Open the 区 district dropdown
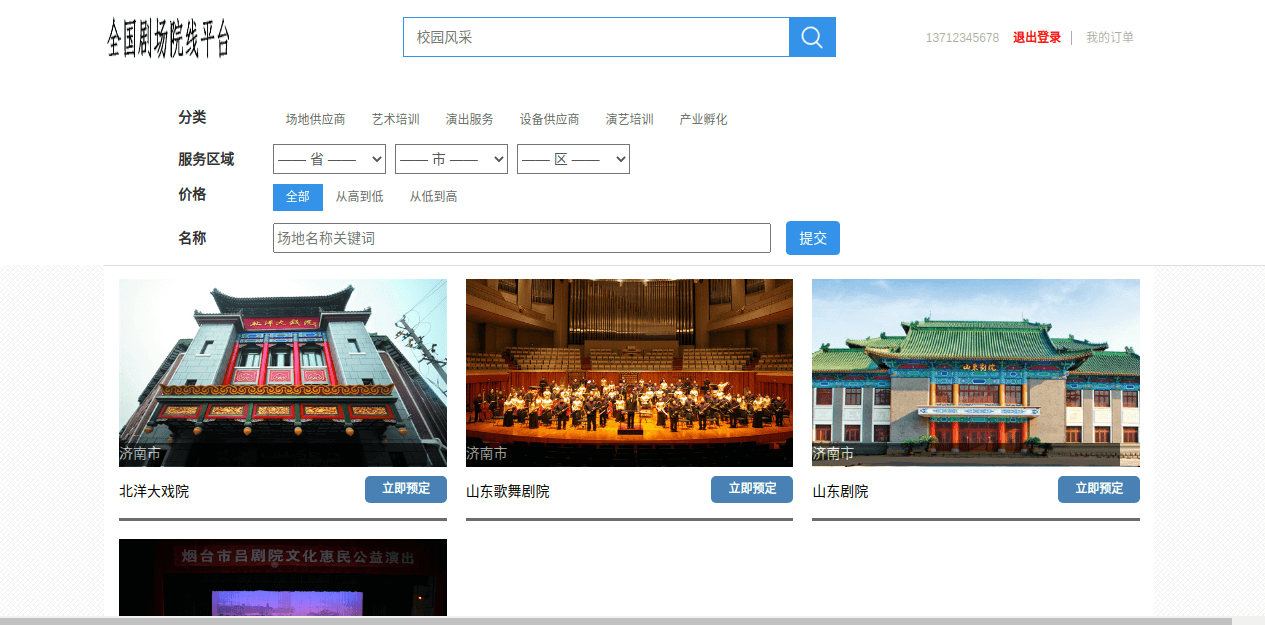The width and height of the screenshot is (1265, 625). tap(573, 159)
